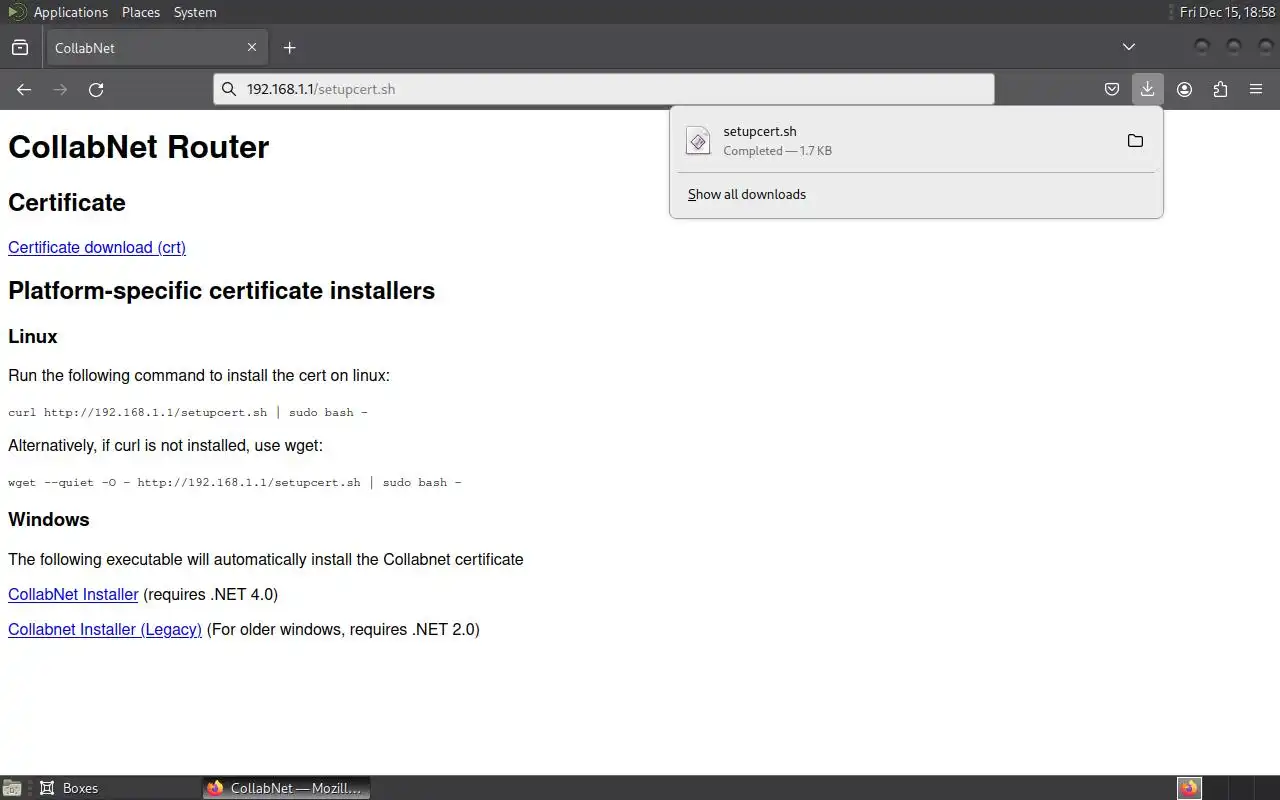Open the Places menu
Viewport: 1280px width, 800px height.
coord(141,12)
